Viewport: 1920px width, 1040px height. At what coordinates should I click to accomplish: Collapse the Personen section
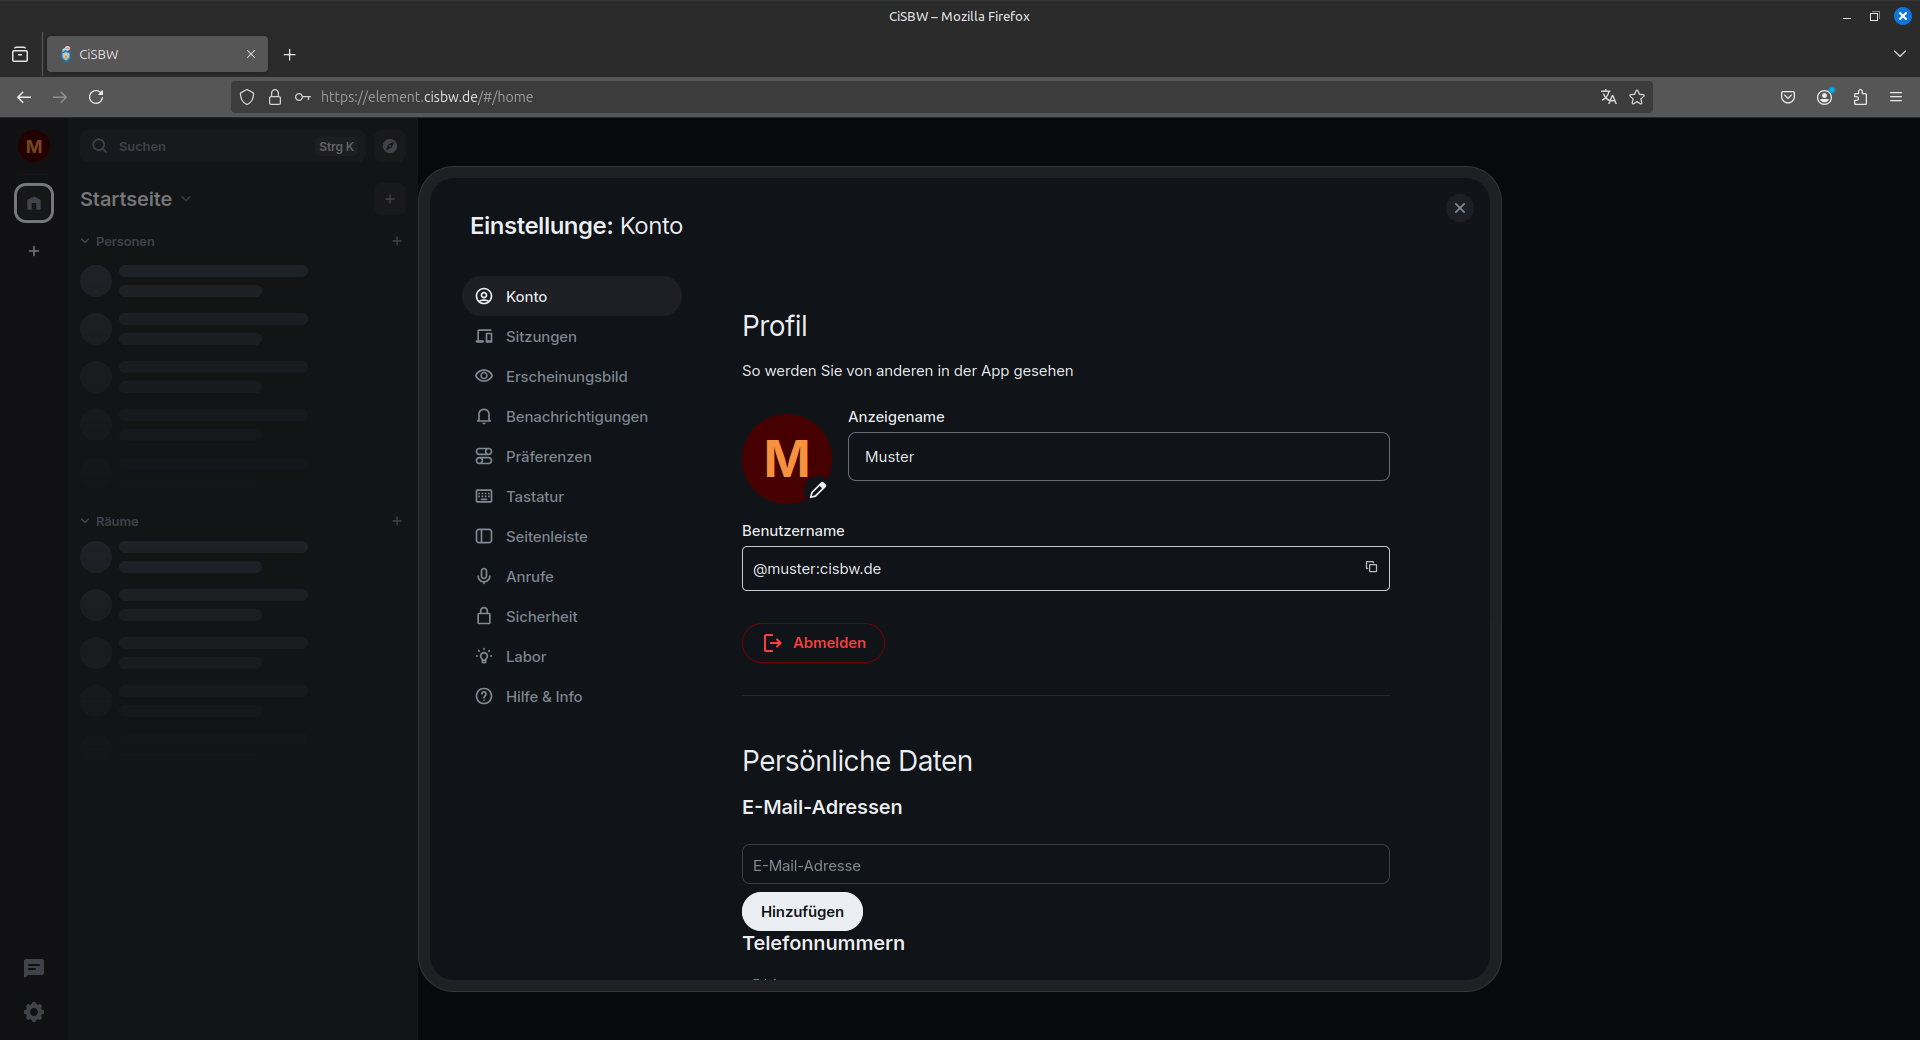click(84, 240)
